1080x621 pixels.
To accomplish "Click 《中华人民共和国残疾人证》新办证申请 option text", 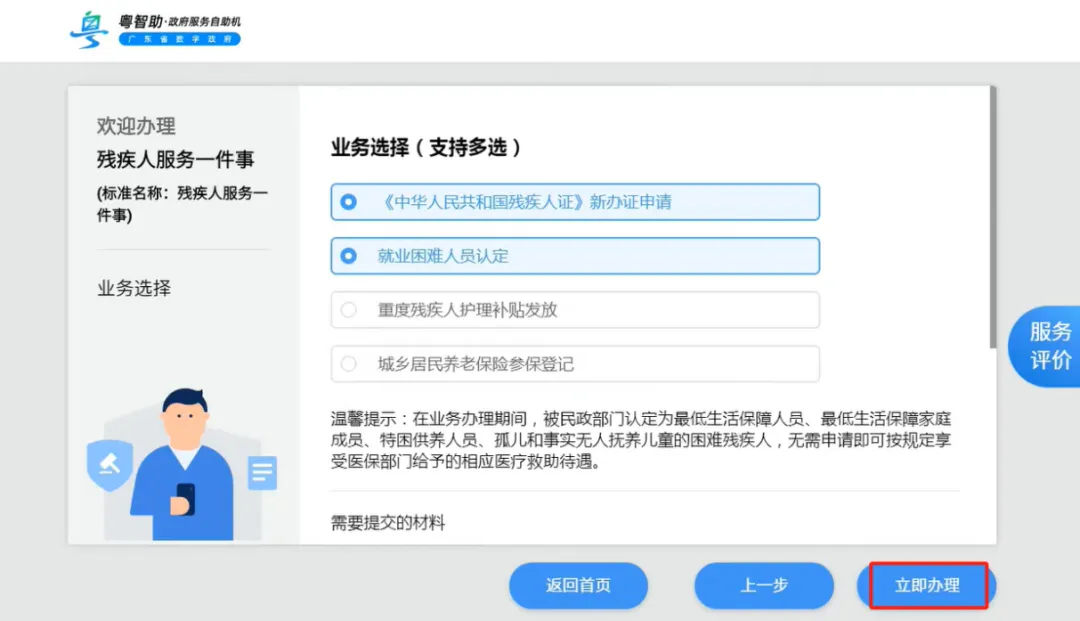I will tap(525, 202).
